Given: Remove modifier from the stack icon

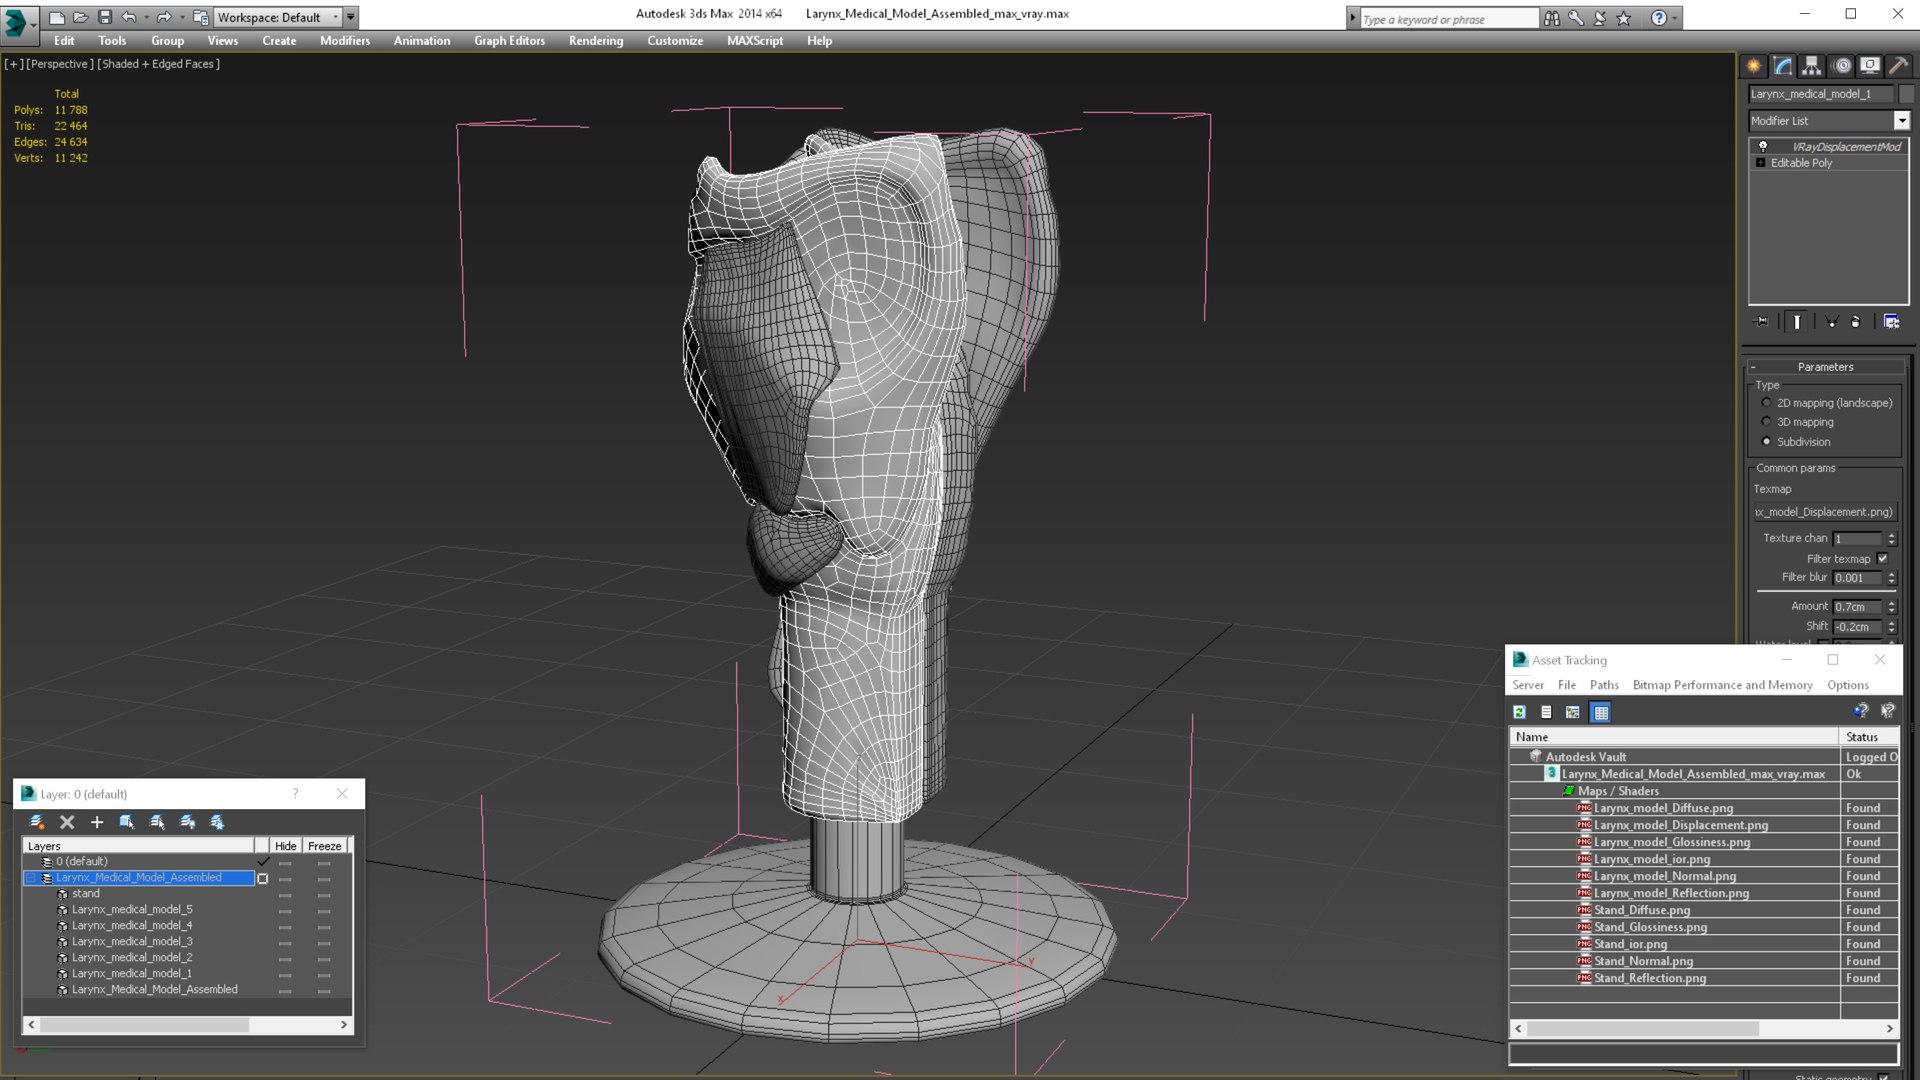Looking at the screenshot, I should pos(1856,322).
